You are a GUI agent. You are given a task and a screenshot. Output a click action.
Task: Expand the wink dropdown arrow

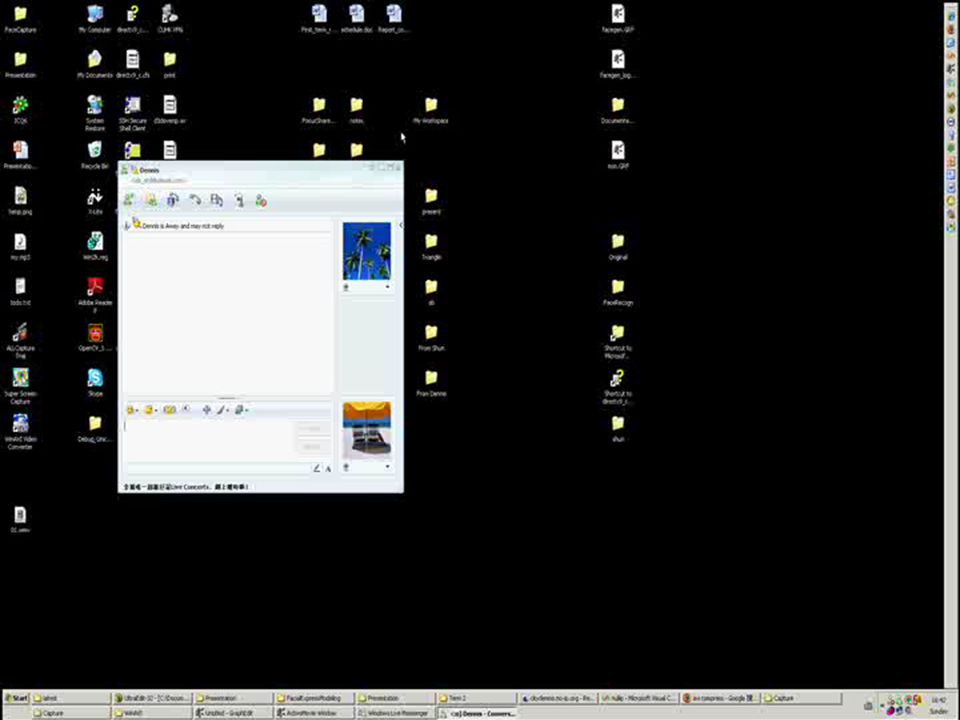point(156,410)
